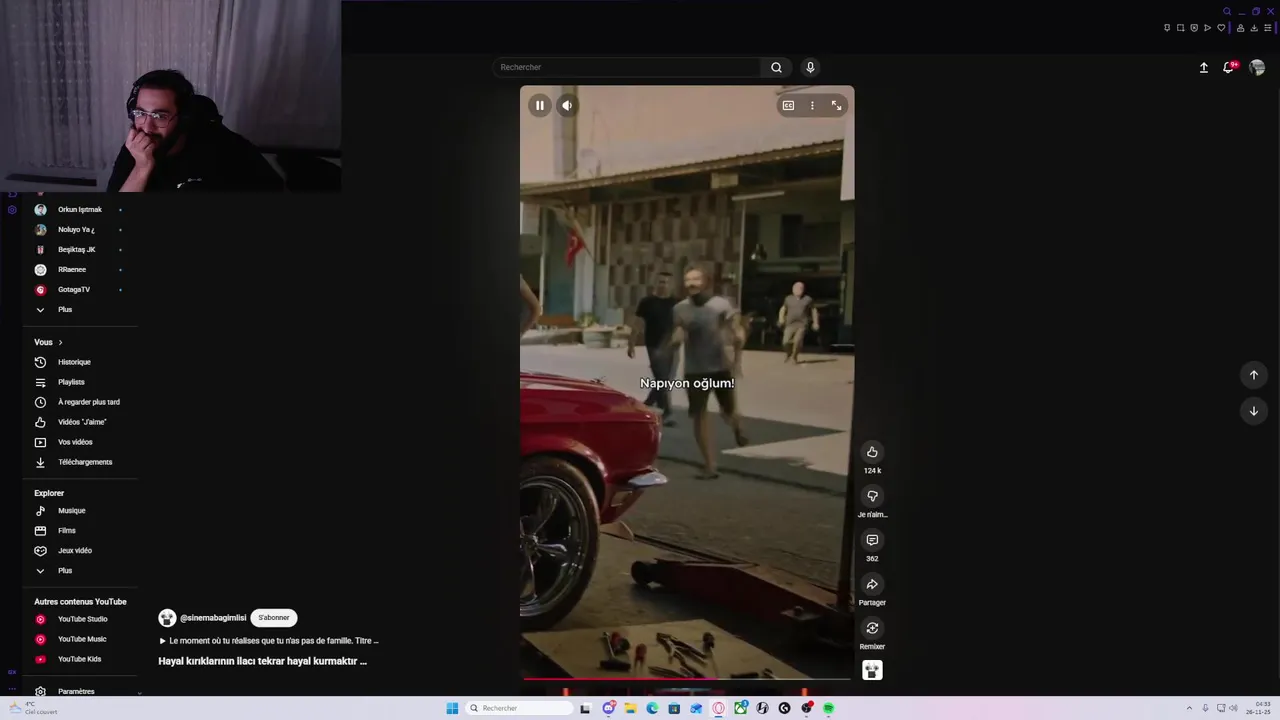This screenshot has height=720, width=1280.
Task: Open Spotify from the taskbar
Action: click(828, 708)
